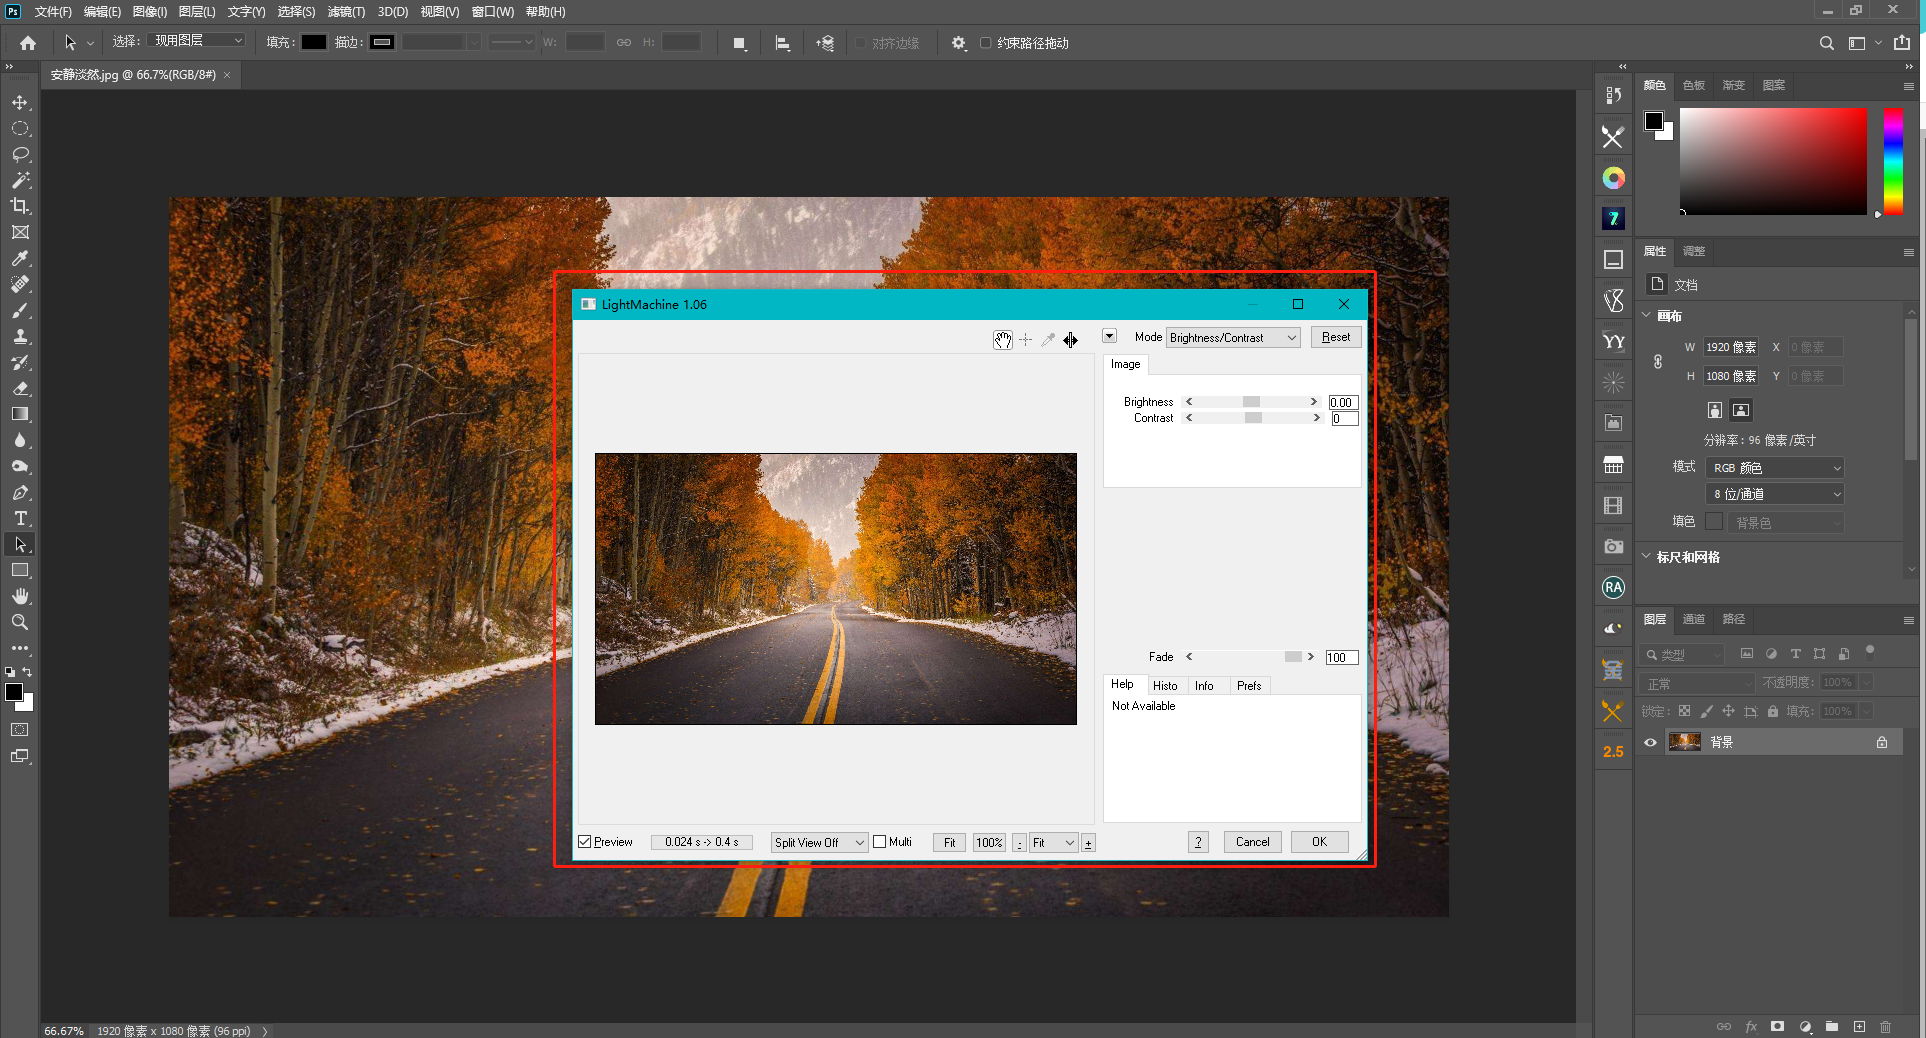Uncheck the Preview checkbox
1926x1038 pixels.
coord(585,842)
